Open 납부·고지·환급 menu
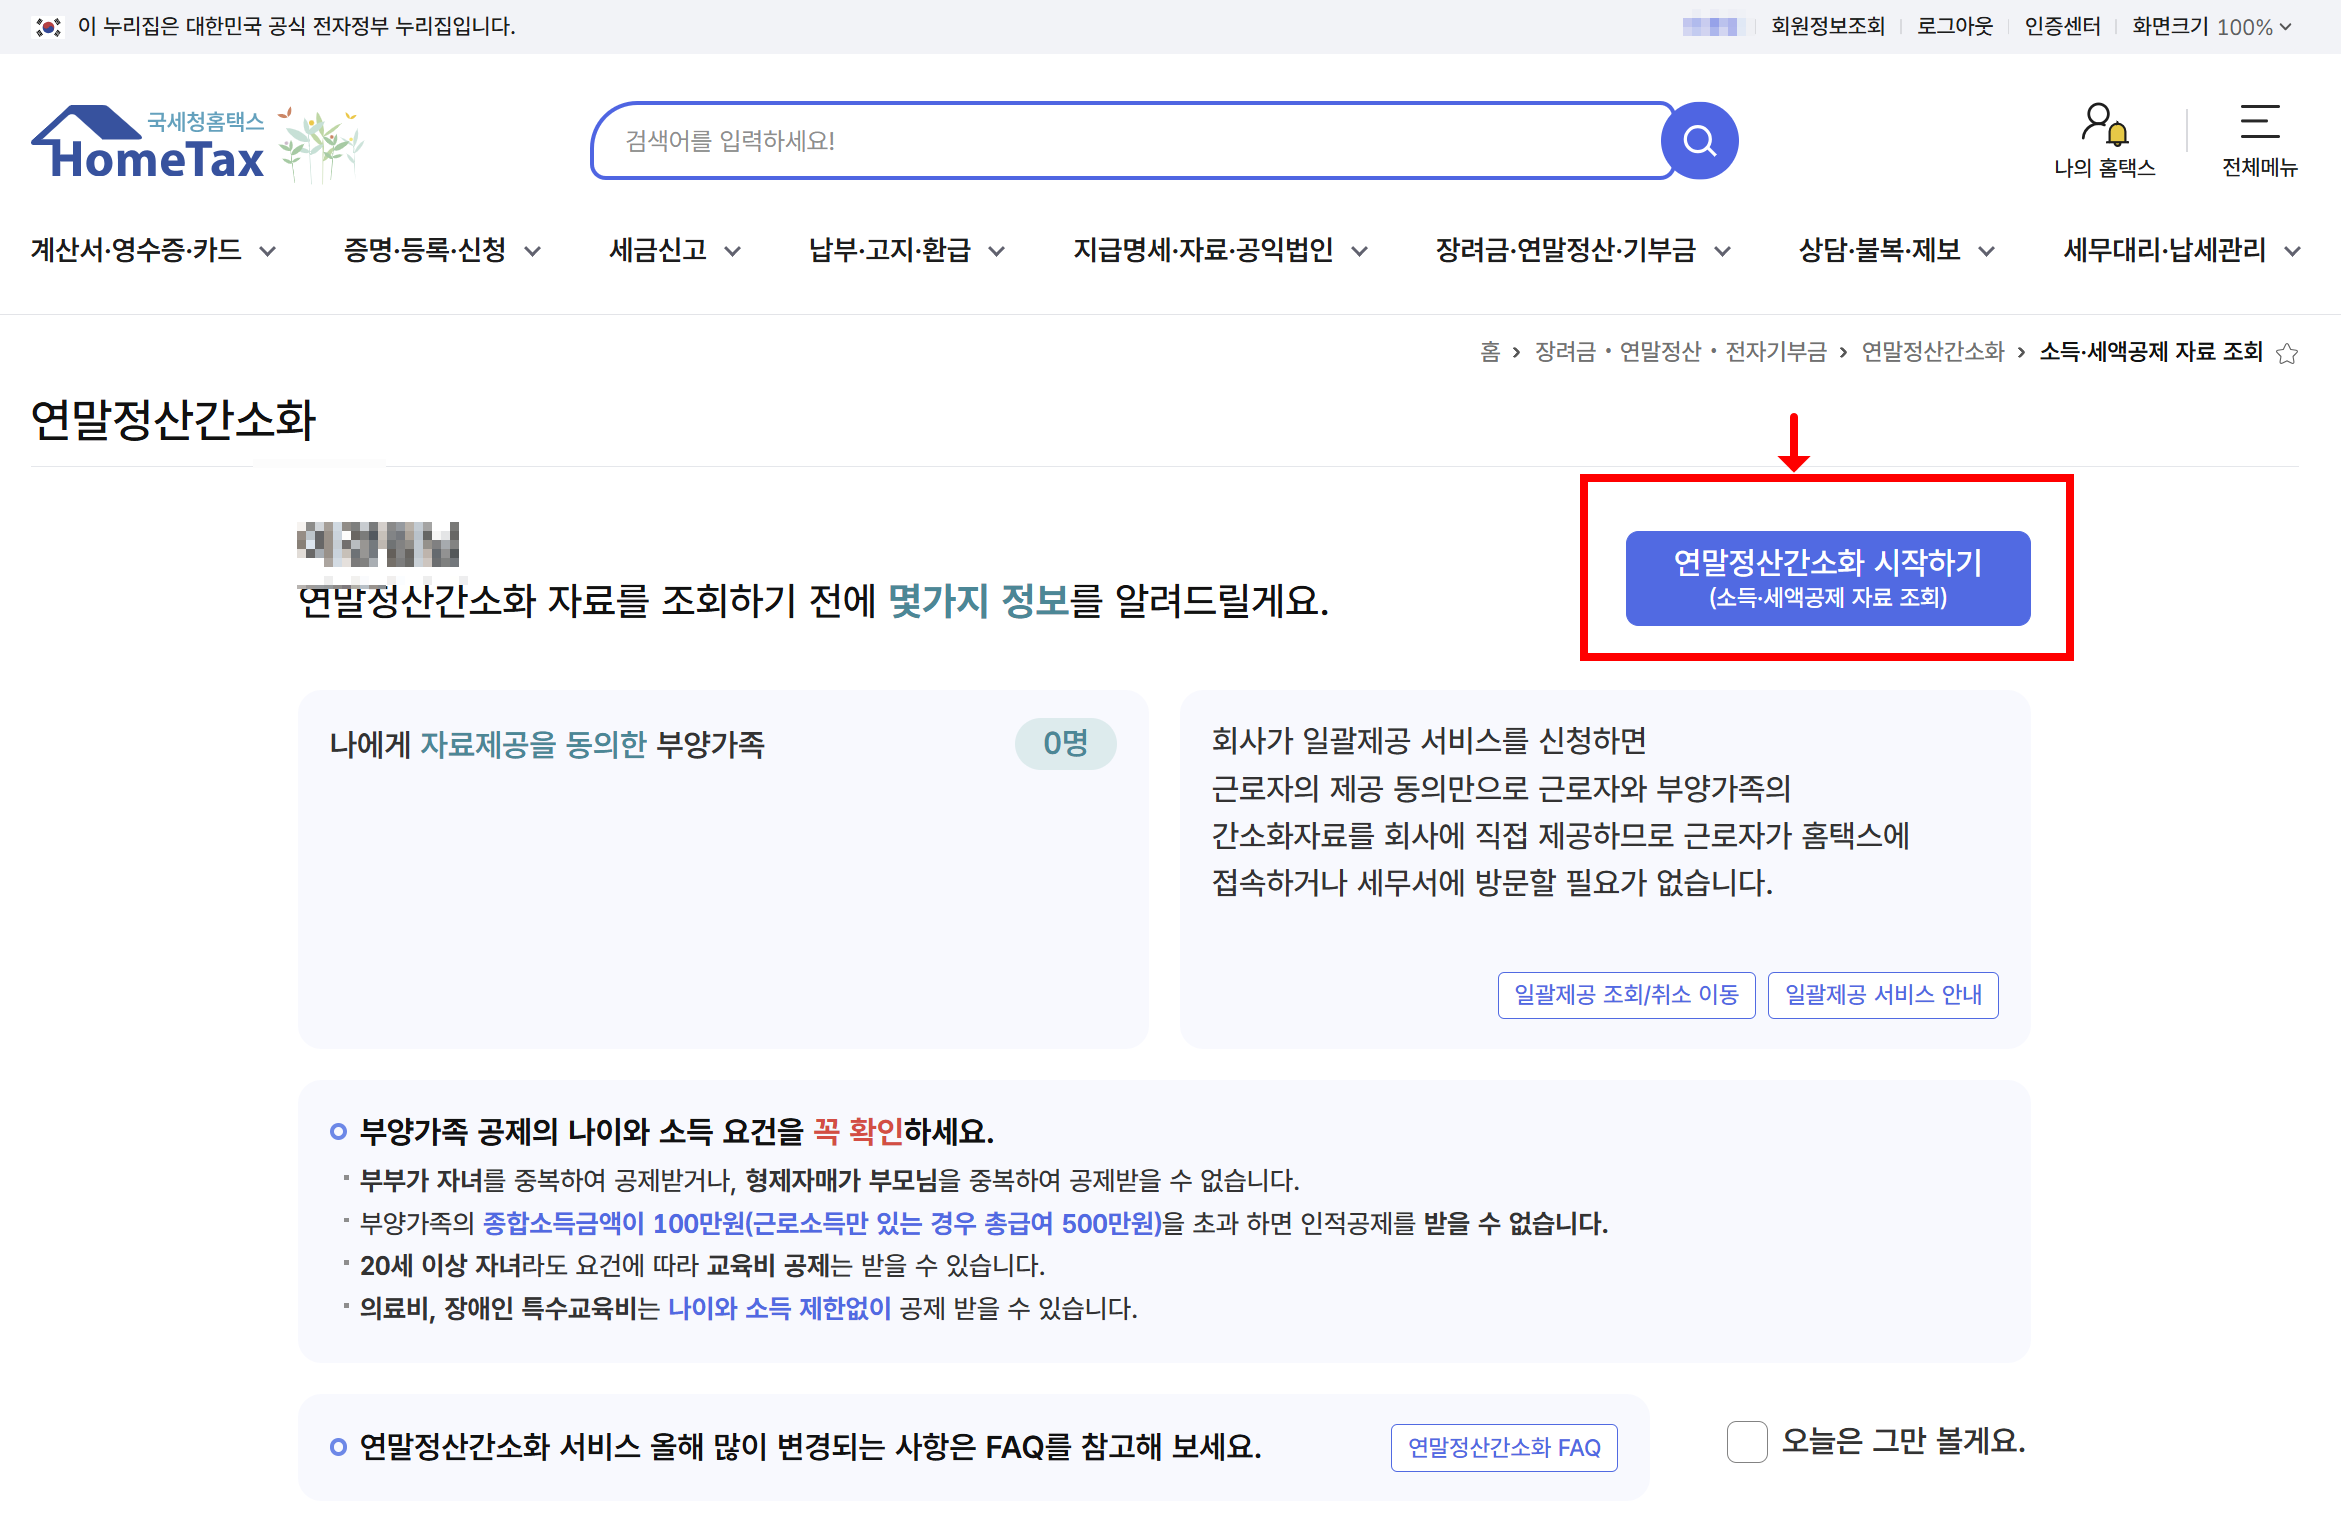This screenshot has height=1538, width=2341. [x=890, y=250]
